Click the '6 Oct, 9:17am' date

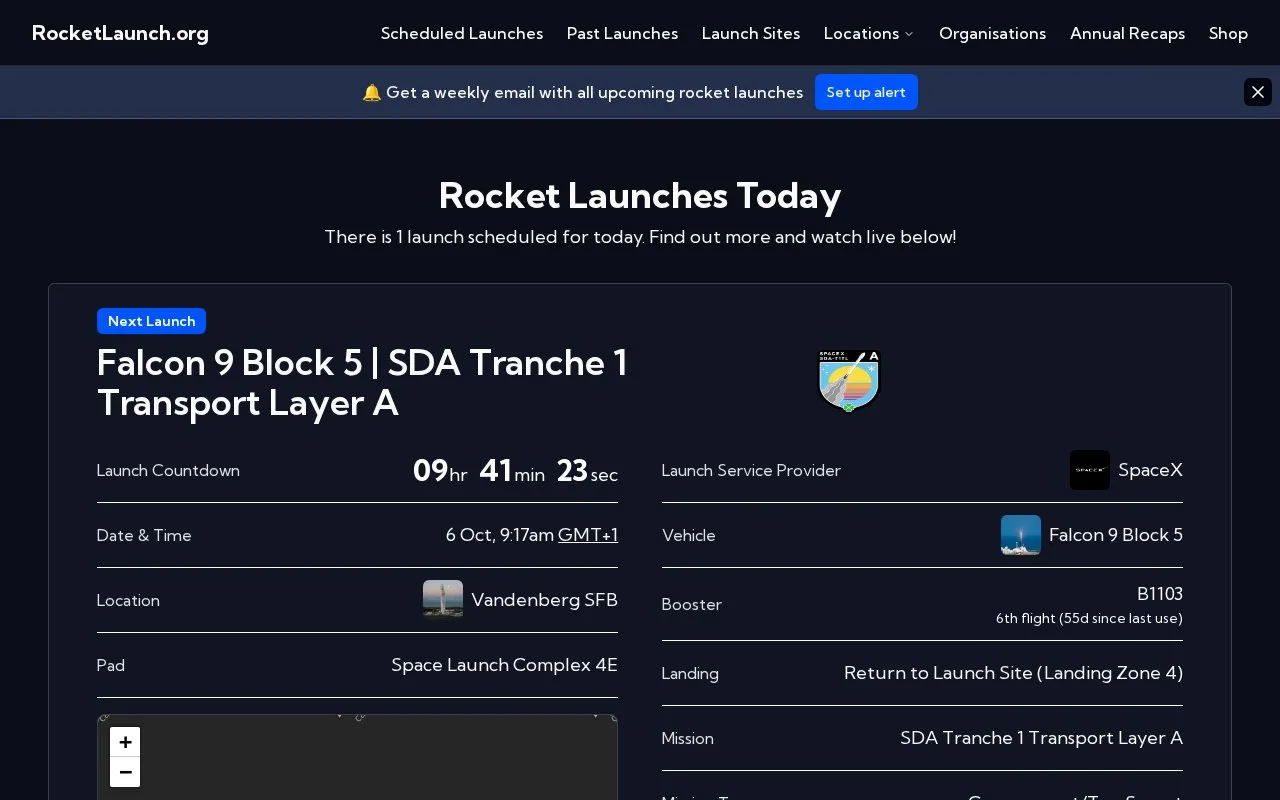click(500, 535)
